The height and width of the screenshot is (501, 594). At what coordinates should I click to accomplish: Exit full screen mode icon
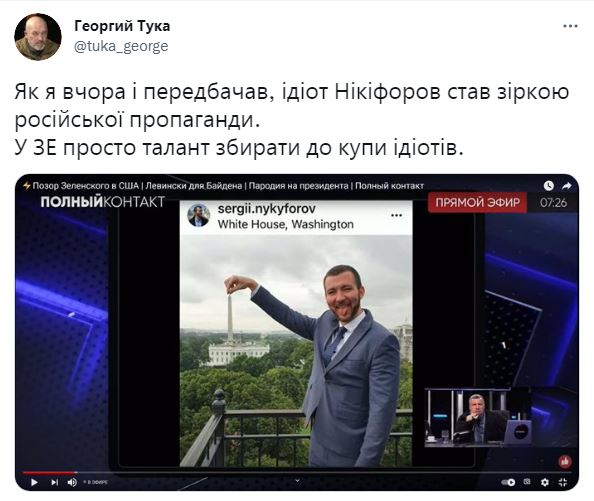point(563,482)
